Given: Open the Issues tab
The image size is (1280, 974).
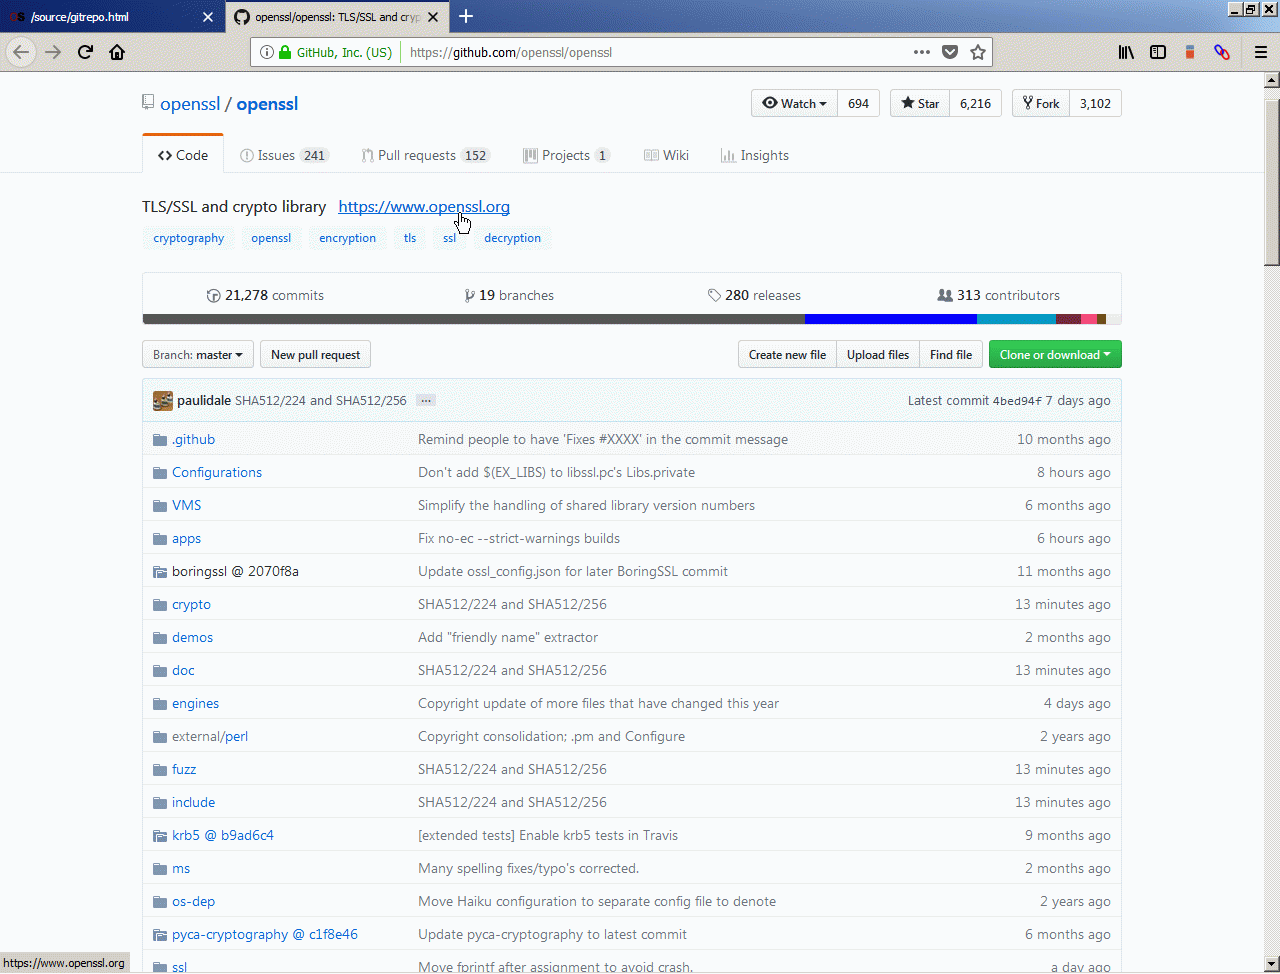Looking at the screenshot, I should 284,156.
